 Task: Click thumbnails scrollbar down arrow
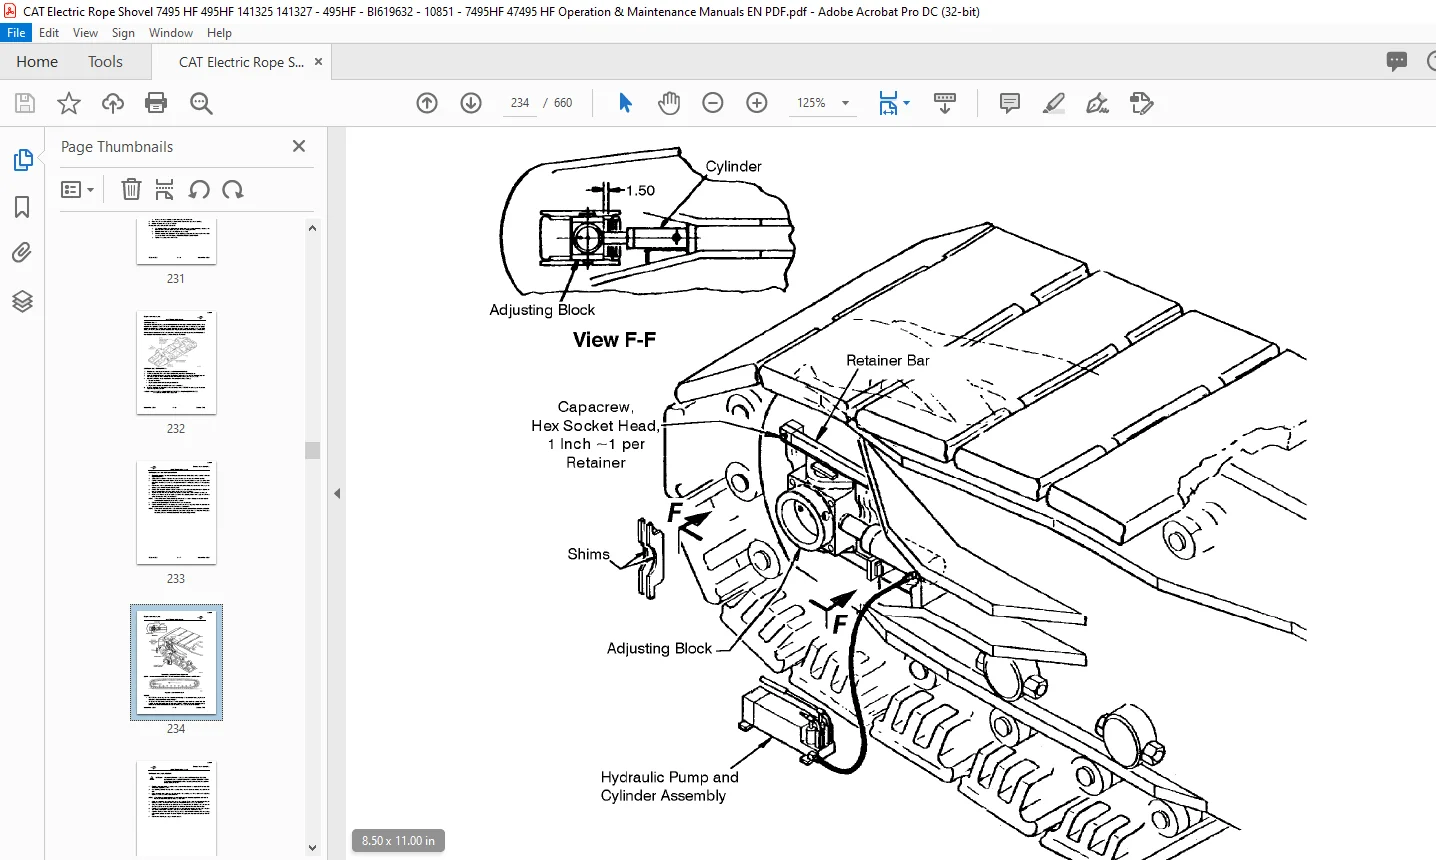(x=312, y=848)
